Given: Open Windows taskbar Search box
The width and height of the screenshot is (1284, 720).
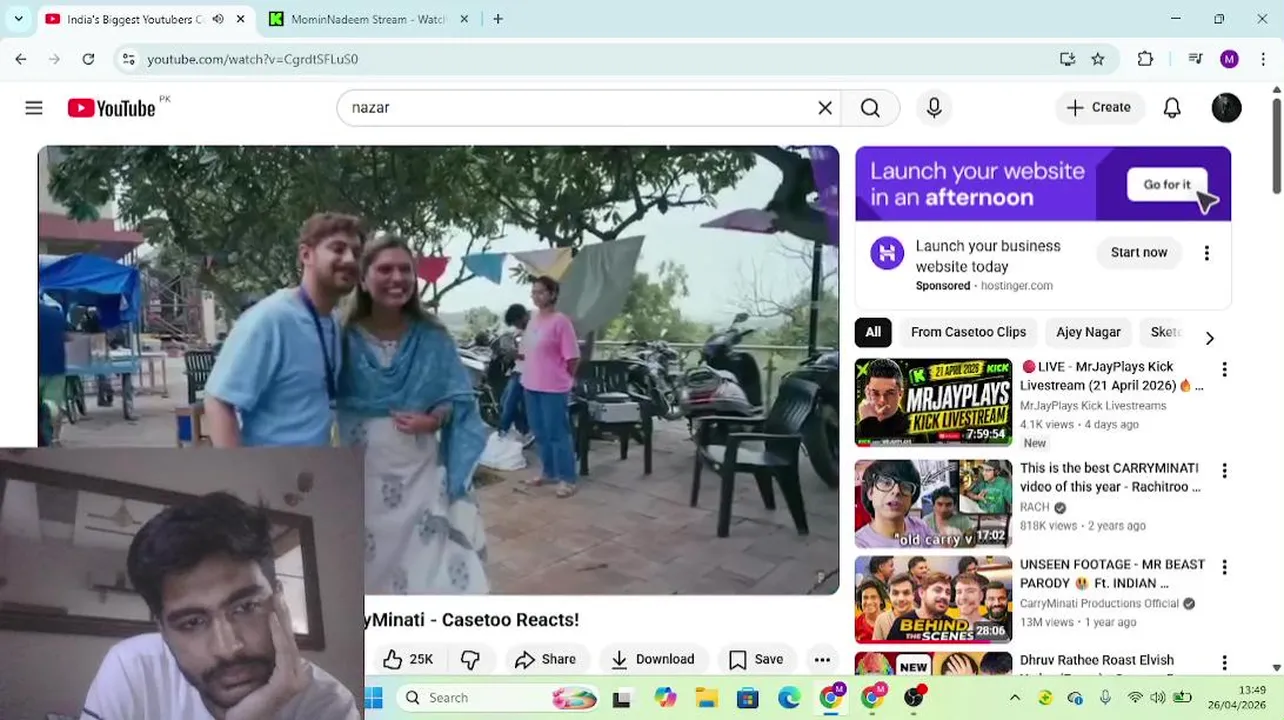Looking at the screenshot, I should click(x=497, y=698).
